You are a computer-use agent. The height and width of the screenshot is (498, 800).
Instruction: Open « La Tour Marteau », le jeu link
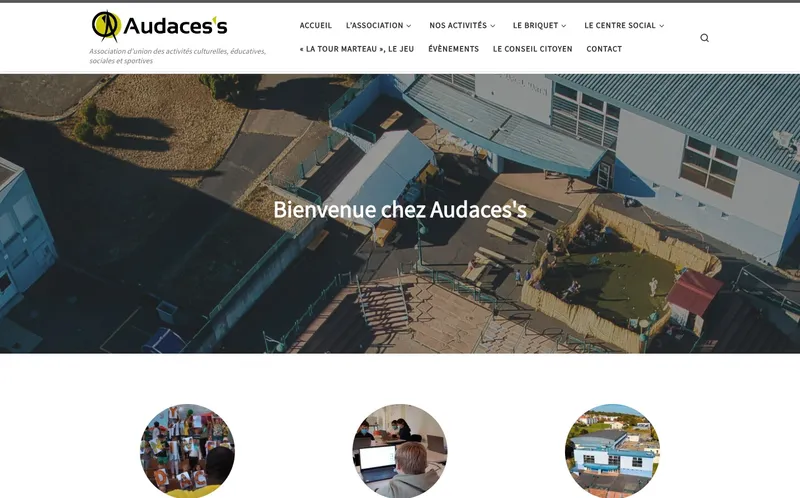pyautogui.click(x=357, y=49)
